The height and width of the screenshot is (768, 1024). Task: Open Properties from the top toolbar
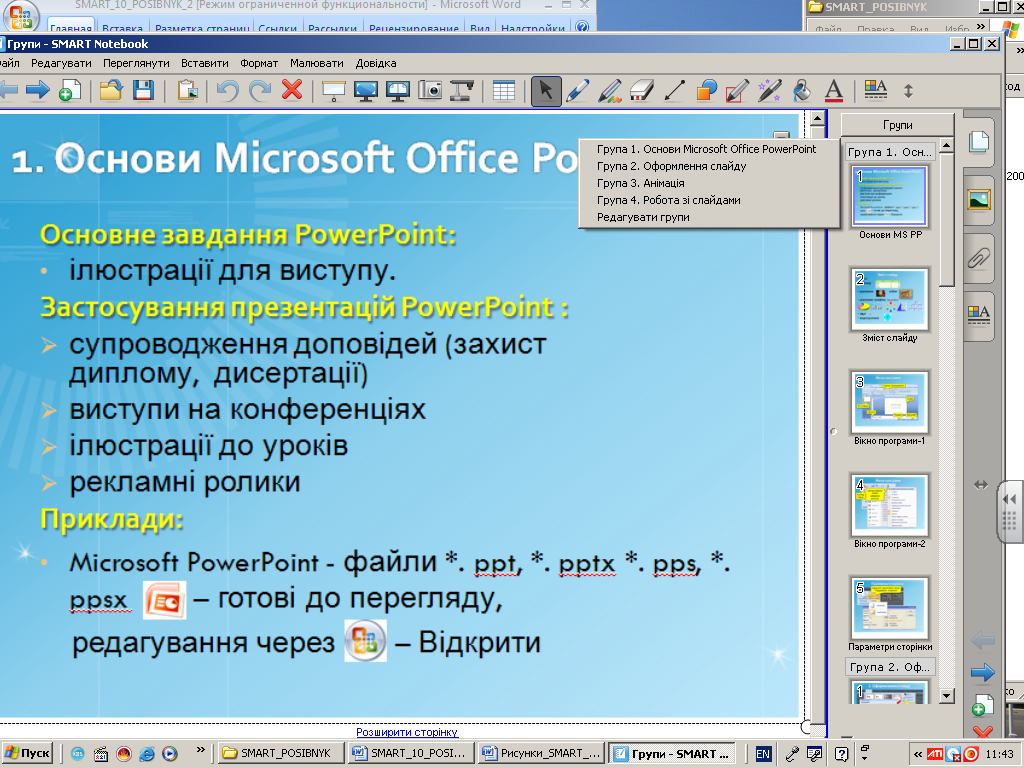point(876,90)
